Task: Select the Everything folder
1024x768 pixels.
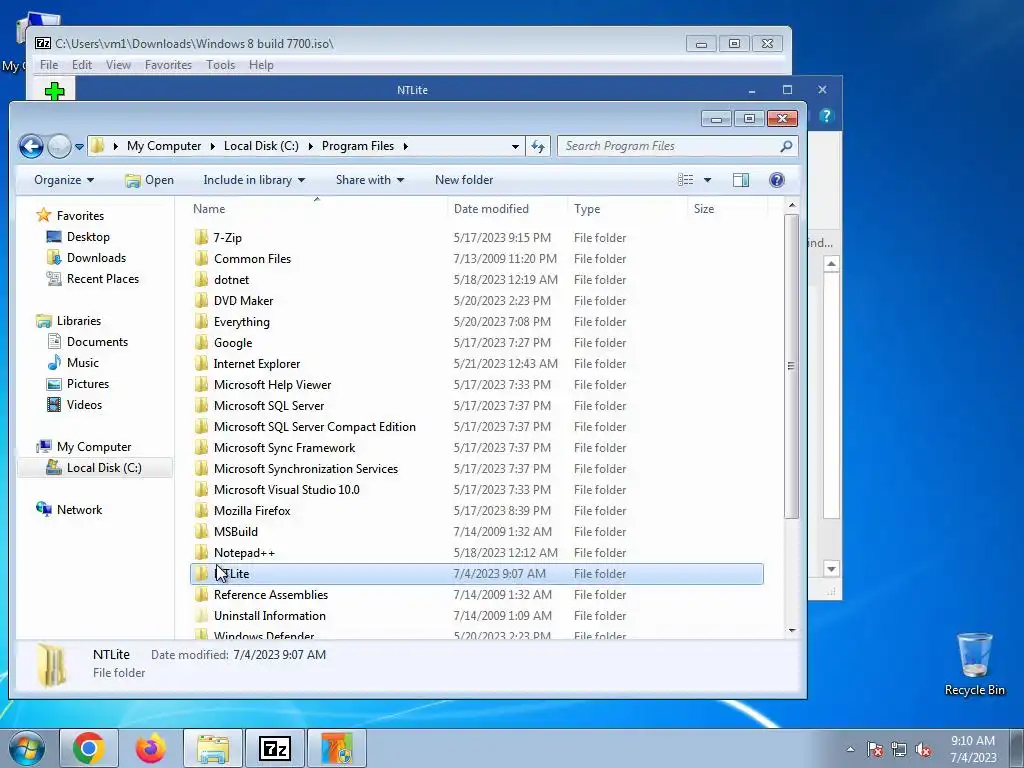Action: click(241, 321)
